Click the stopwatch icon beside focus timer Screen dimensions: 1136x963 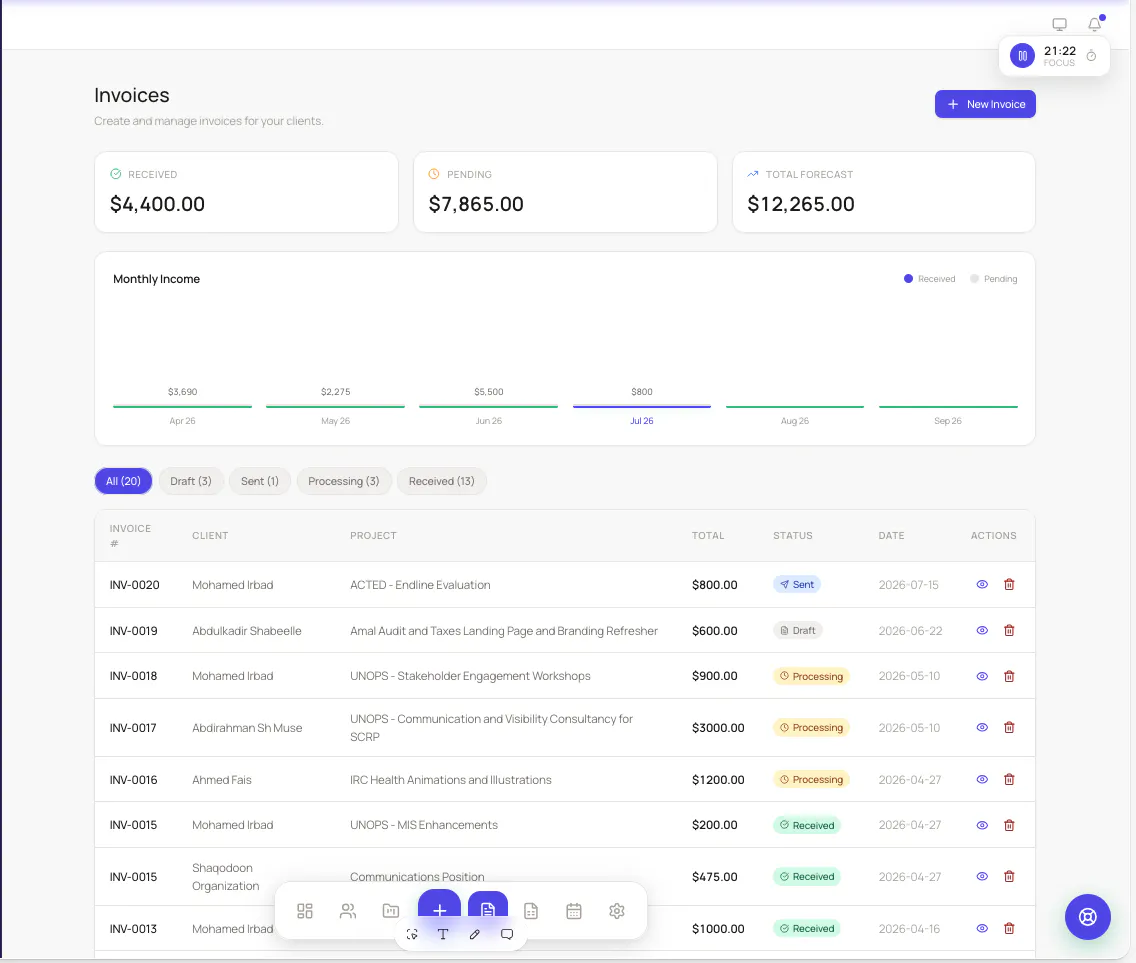point(1091,56)
